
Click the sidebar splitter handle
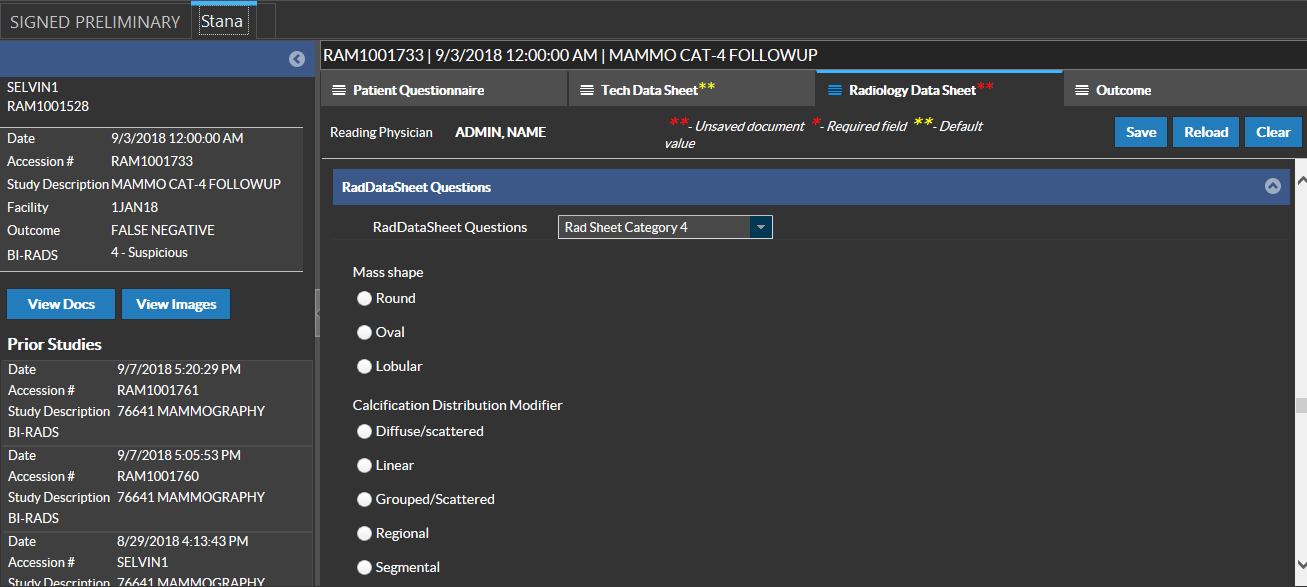[x=317, y=314]
